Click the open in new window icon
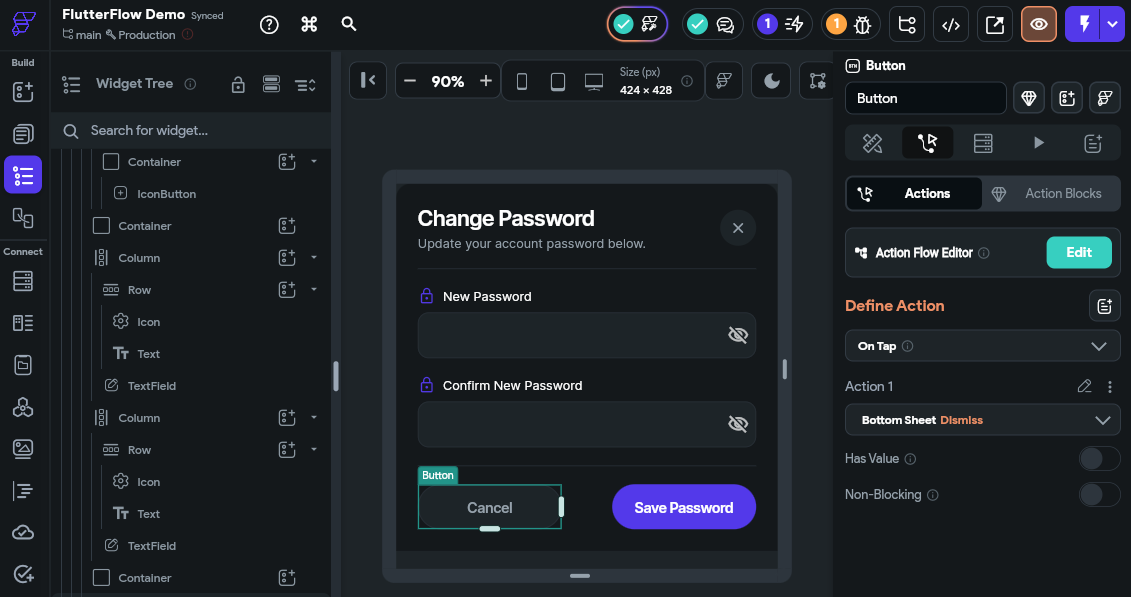Image resolution: width=1131 pixels, height=597 pixels. 995,25
